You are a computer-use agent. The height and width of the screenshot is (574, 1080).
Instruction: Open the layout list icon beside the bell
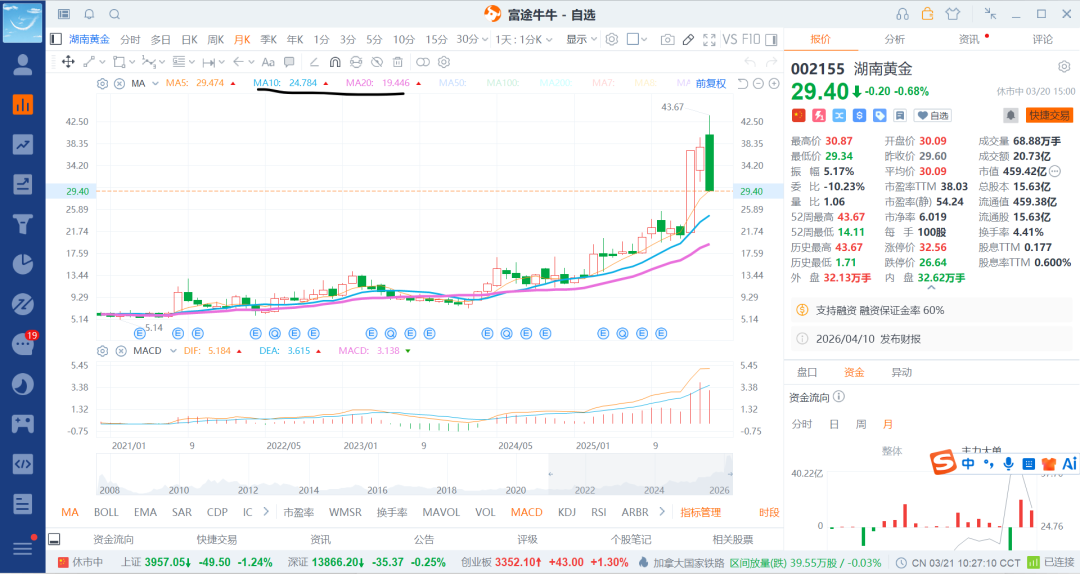click(x=64, y=14)
